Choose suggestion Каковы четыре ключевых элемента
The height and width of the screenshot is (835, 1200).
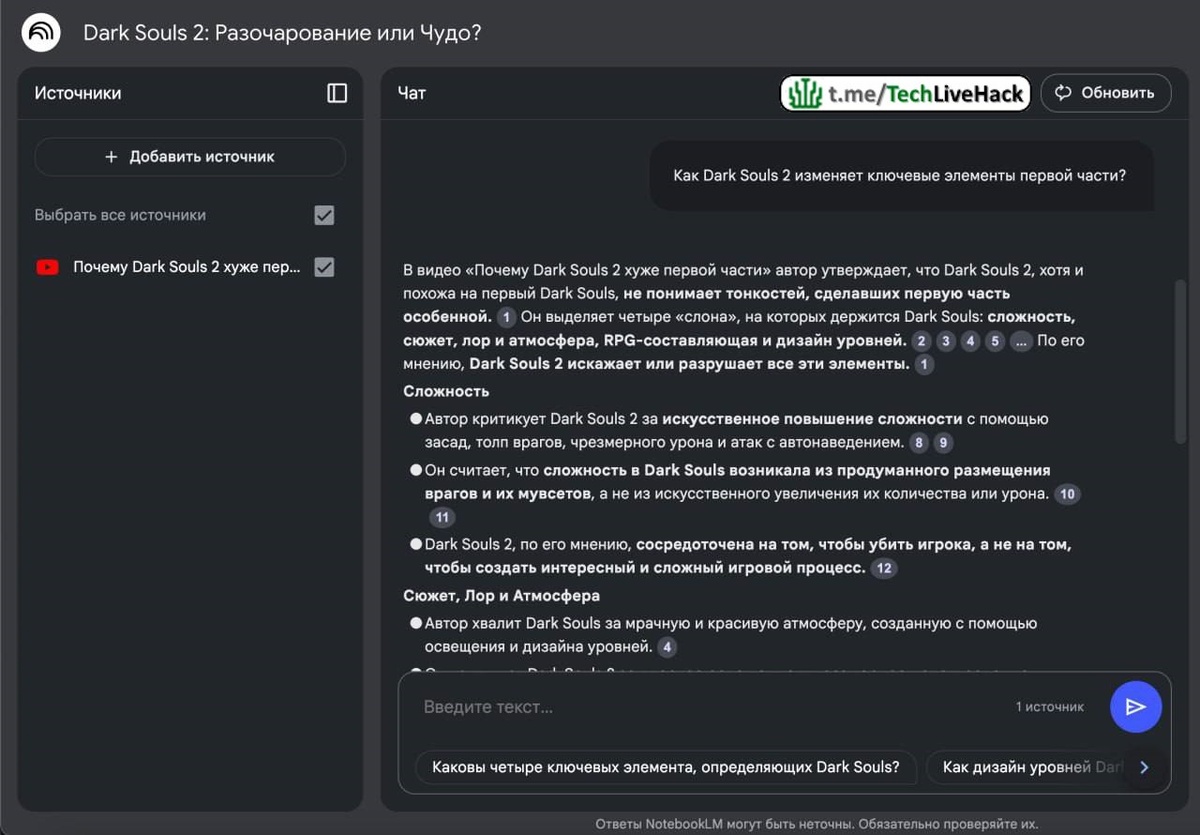tap(666, 768)
